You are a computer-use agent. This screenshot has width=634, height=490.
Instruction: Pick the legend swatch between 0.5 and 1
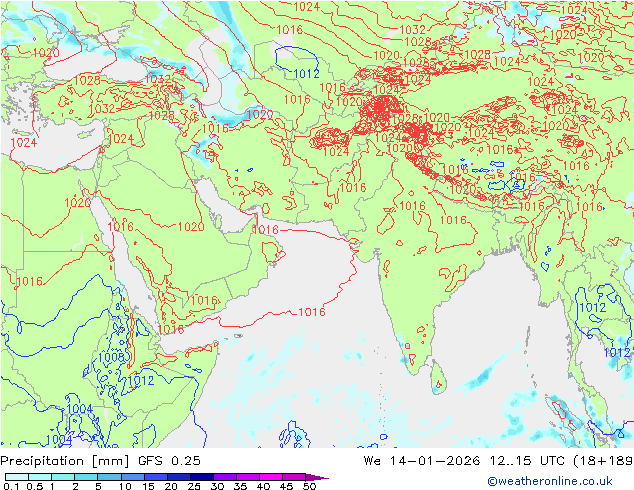40,477
